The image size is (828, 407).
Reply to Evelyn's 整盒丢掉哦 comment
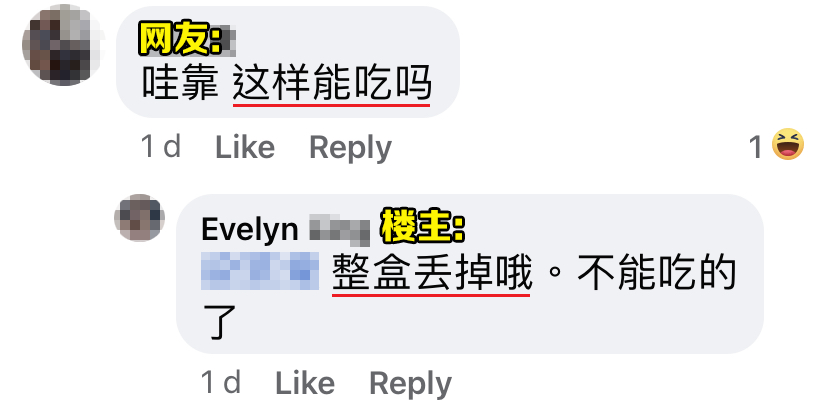pos(410,383)
